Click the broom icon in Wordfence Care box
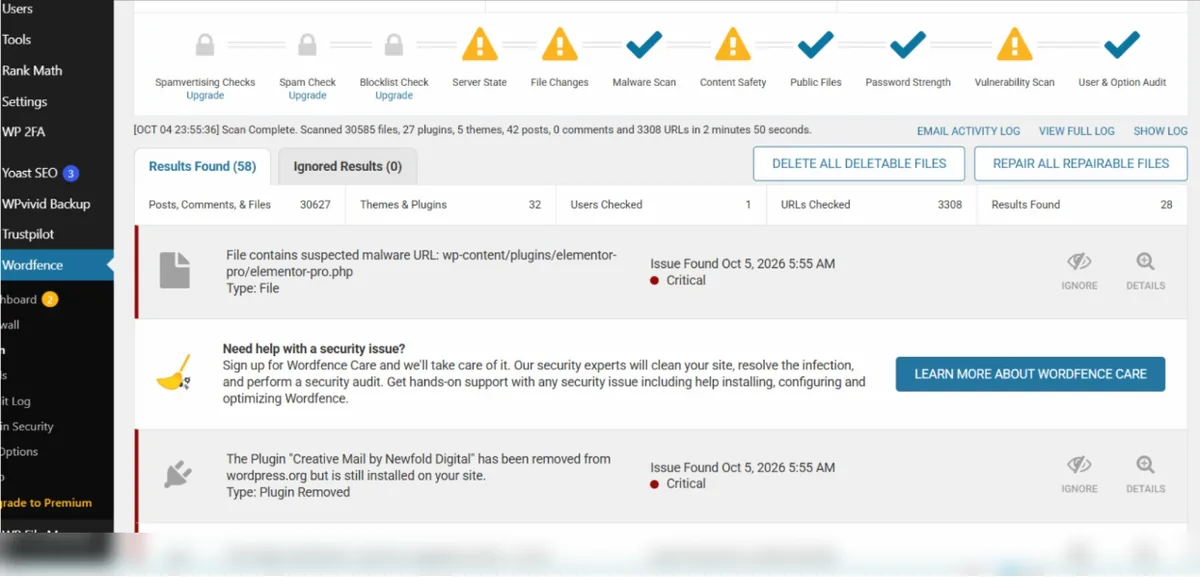This screenshot has height=577, width=1200. (174, 373)
